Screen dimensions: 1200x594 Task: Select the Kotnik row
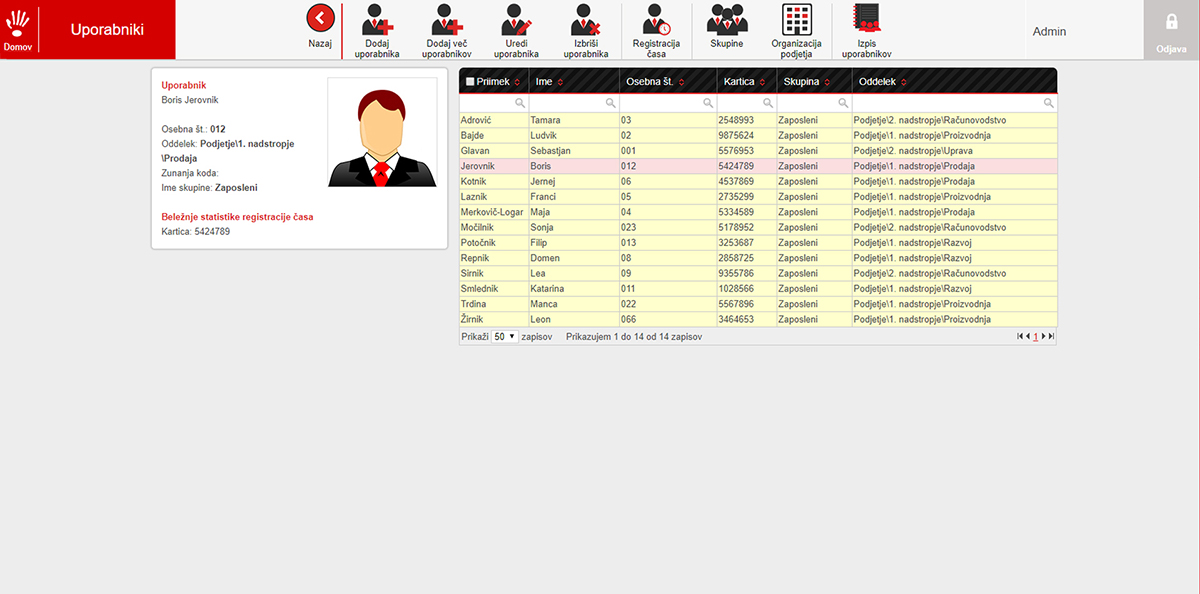click(x=757, y=181)
